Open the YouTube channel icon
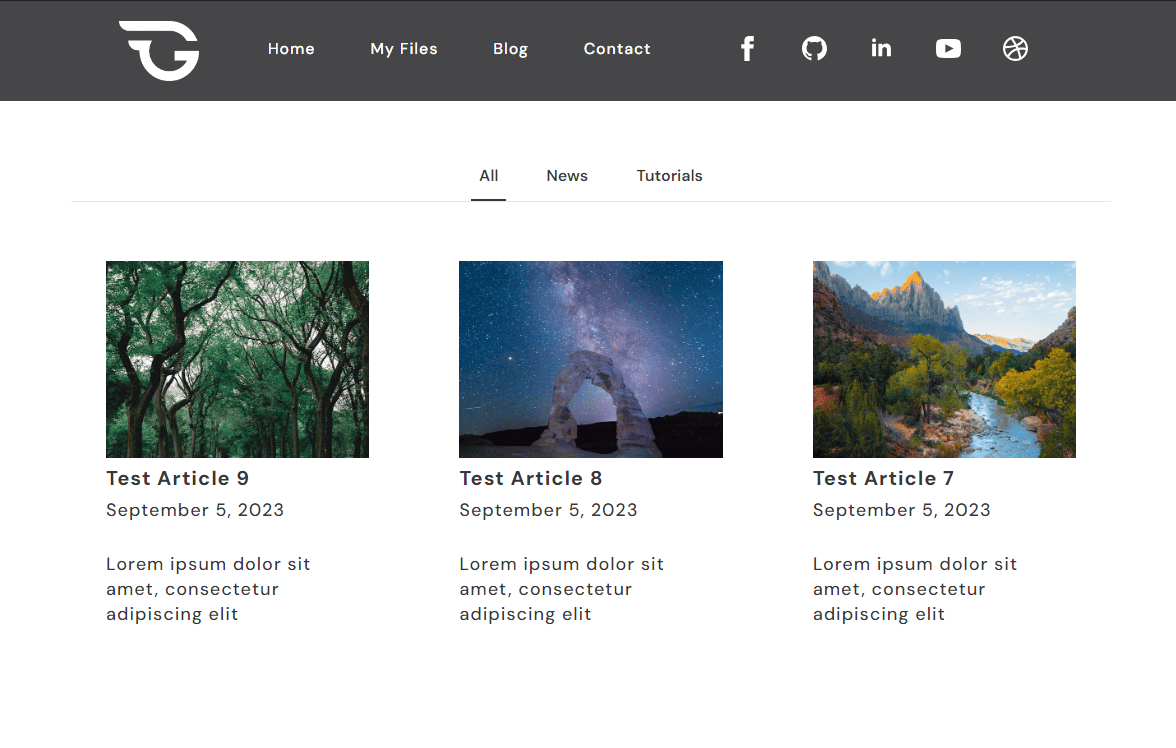Screen dimensions: 1176x748 (x=948, y=49)
